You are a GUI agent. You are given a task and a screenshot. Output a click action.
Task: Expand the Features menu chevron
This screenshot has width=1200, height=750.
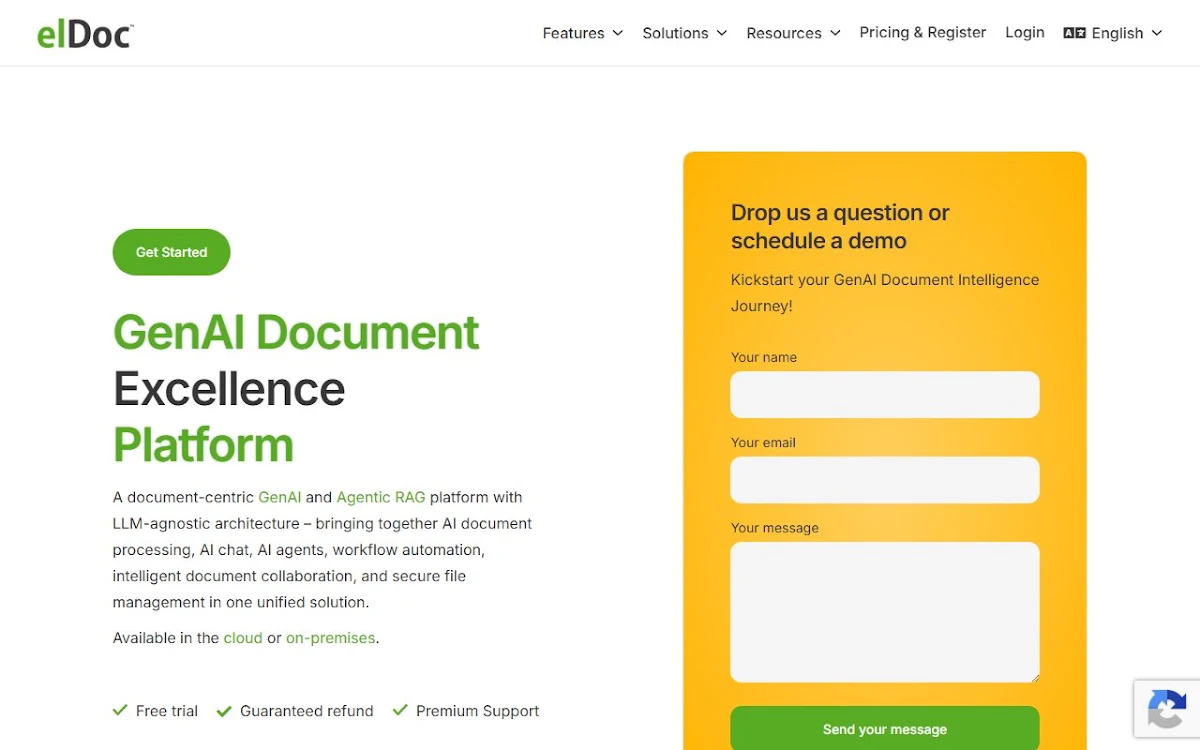618,33
